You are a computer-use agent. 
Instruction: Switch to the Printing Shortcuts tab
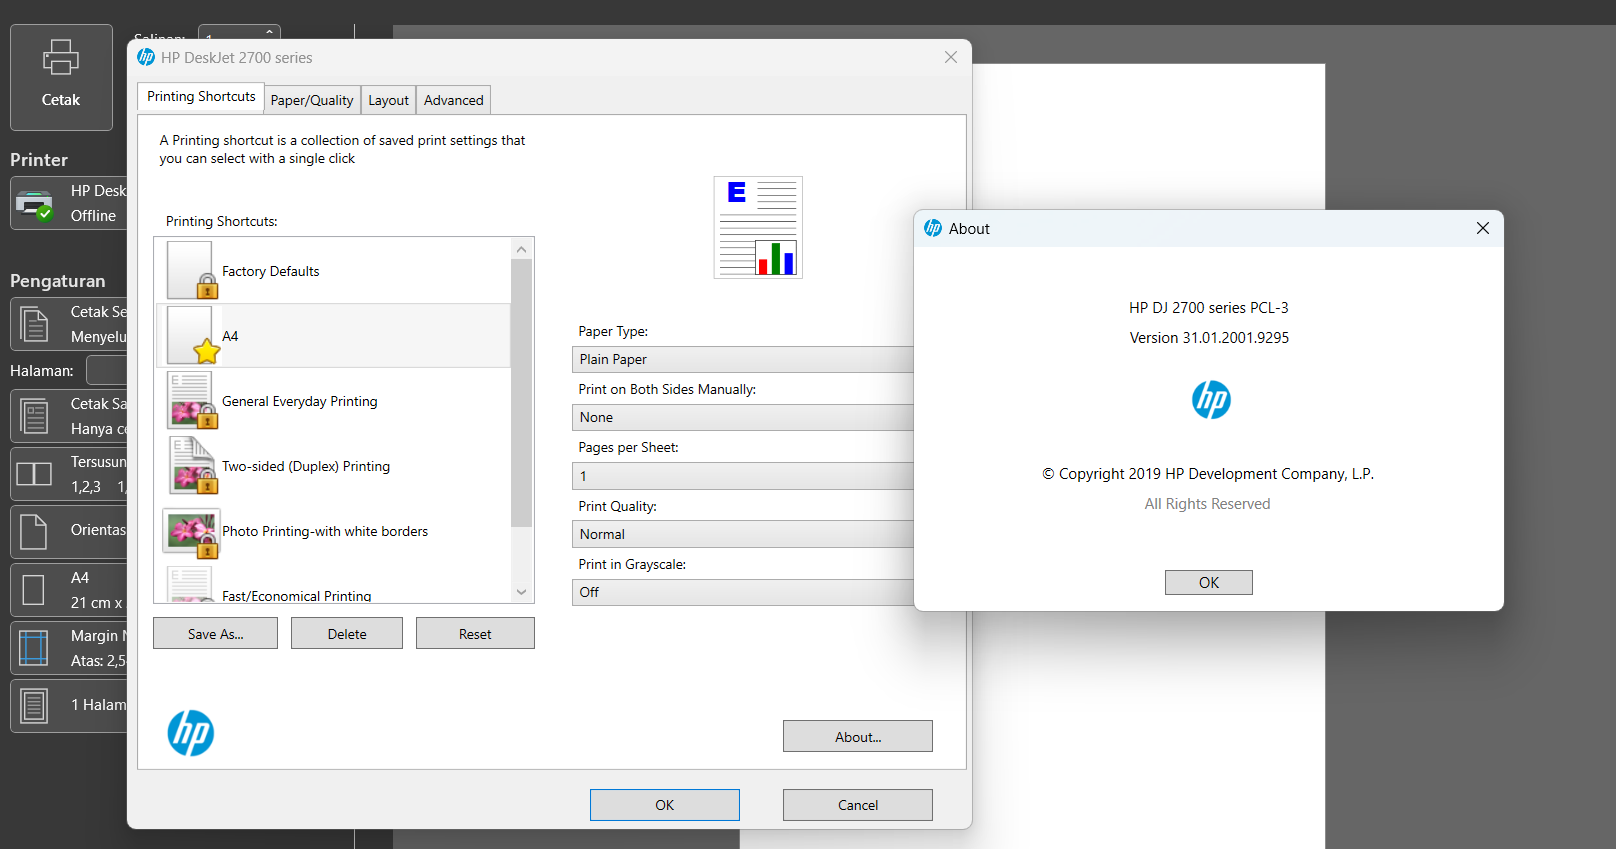[x=201, y=97]
